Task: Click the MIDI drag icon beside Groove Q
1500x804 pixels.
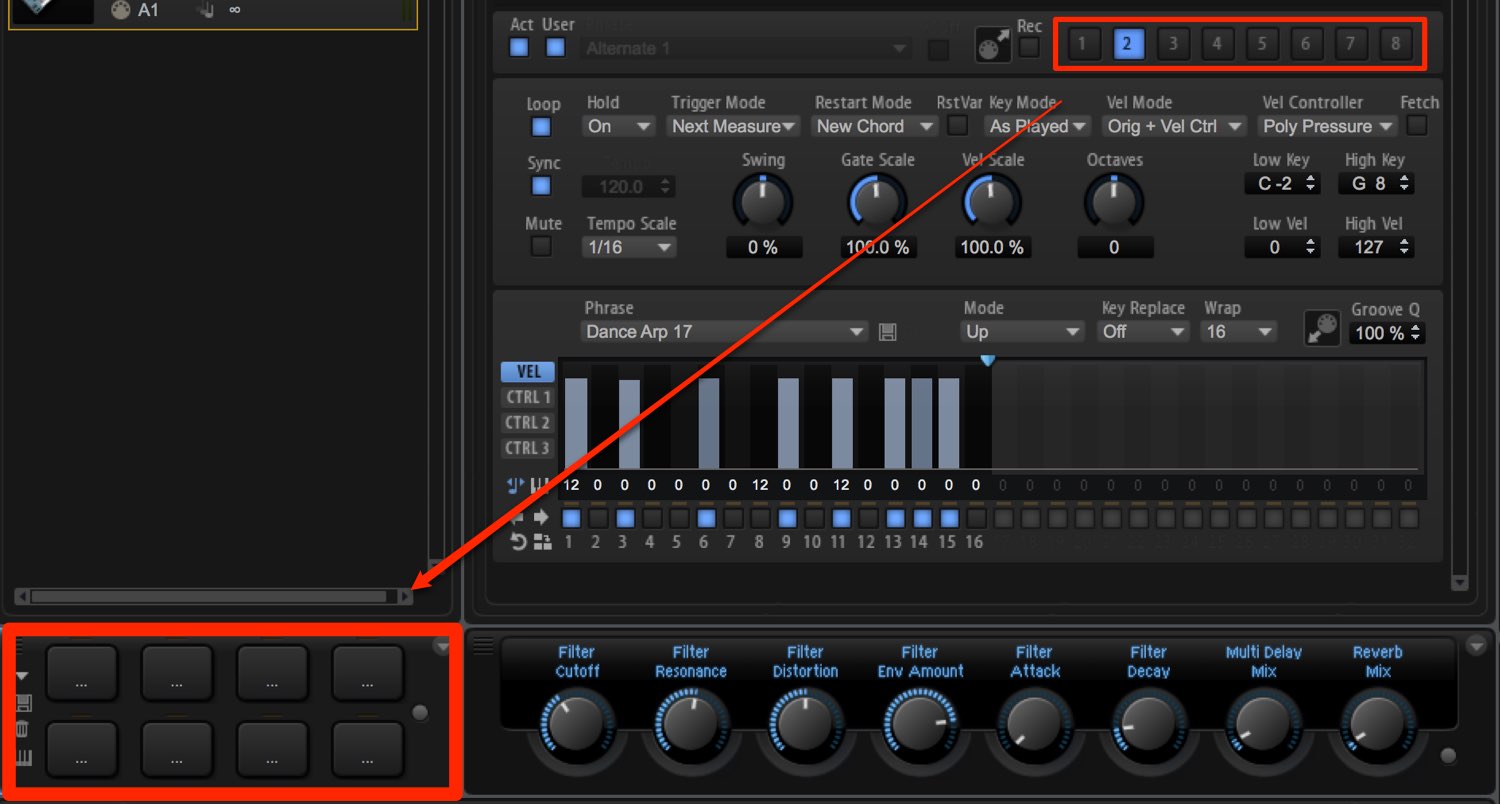Action: pos(1322,328)
